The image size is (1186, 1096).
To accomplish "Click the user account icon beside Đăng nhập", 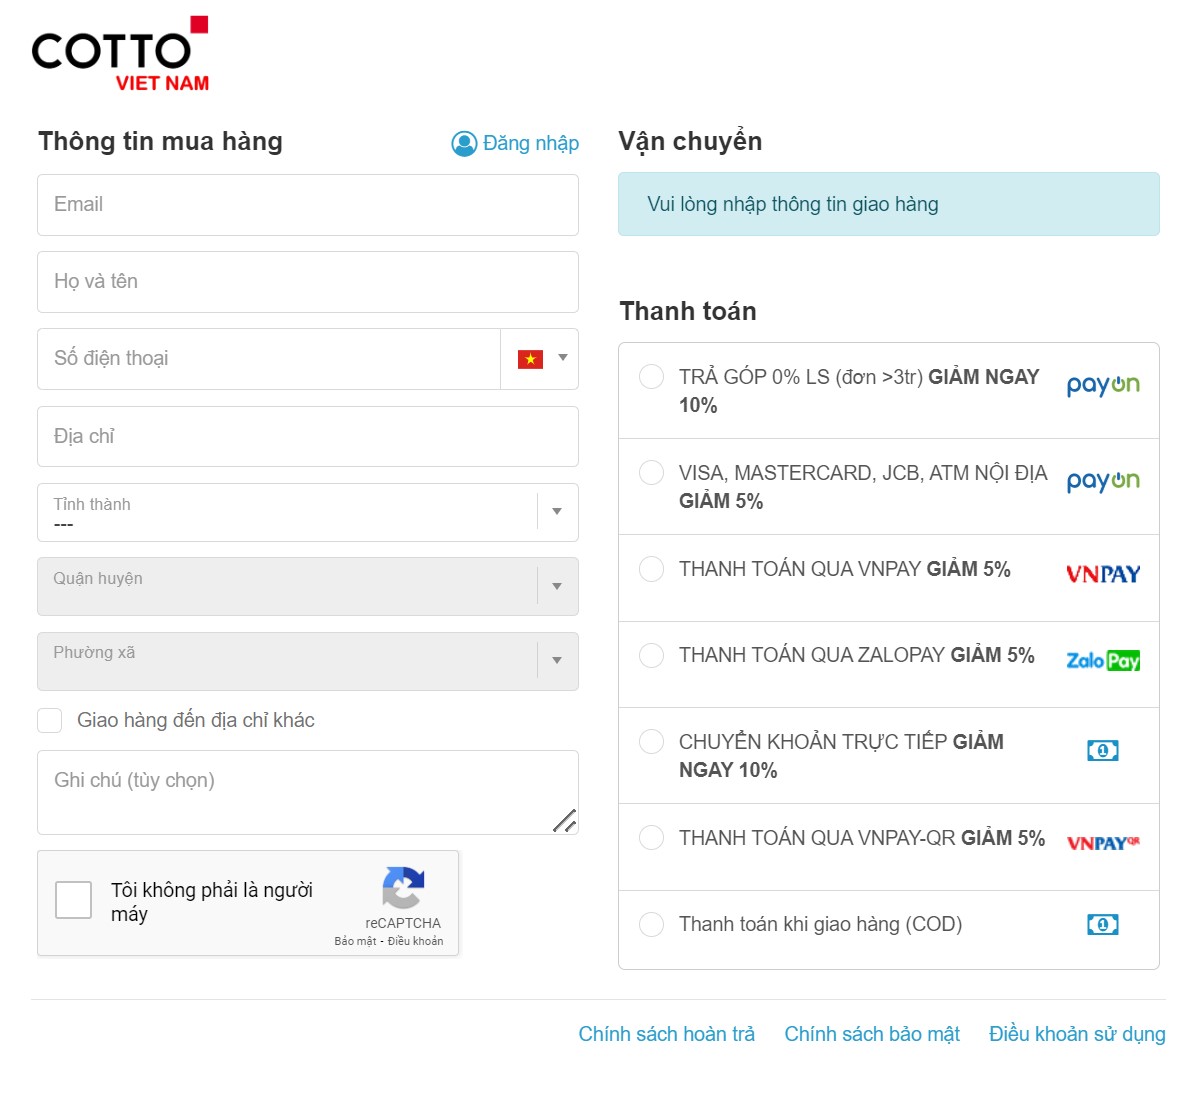I will pyautogui.click(x=464, y=144).
